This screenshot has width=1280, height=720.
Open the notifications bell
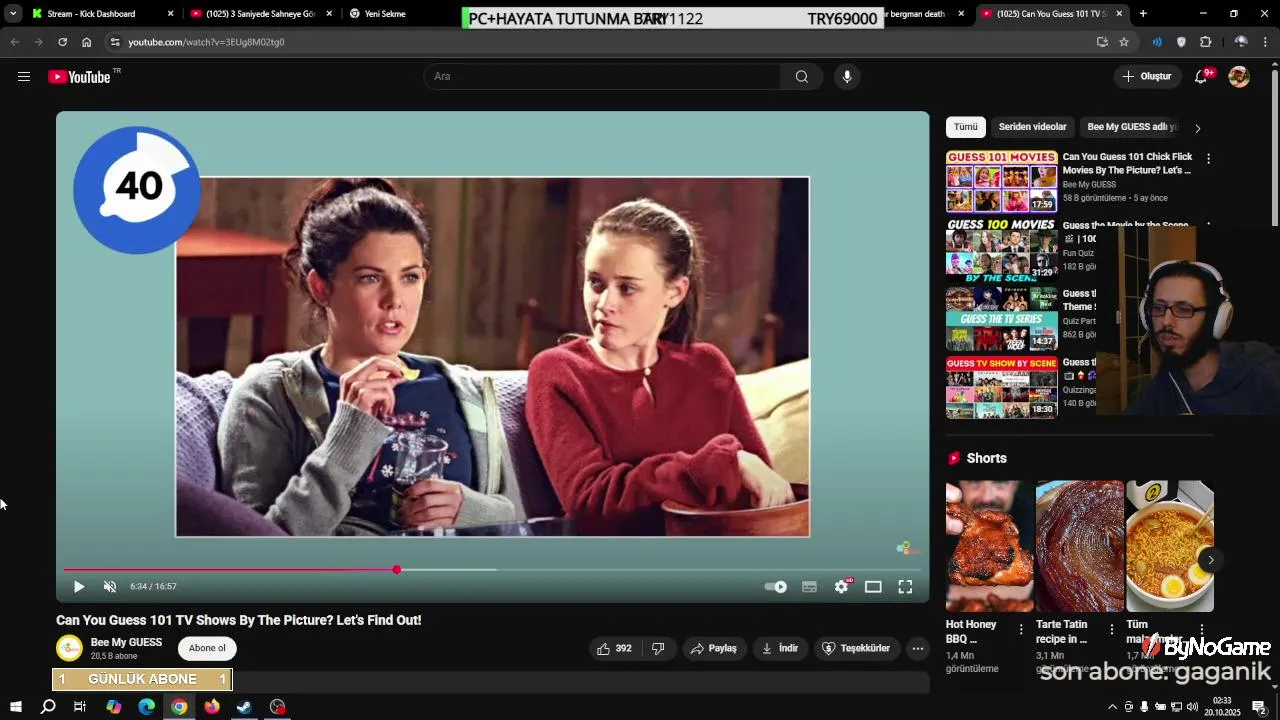[x=1202, y=77]
